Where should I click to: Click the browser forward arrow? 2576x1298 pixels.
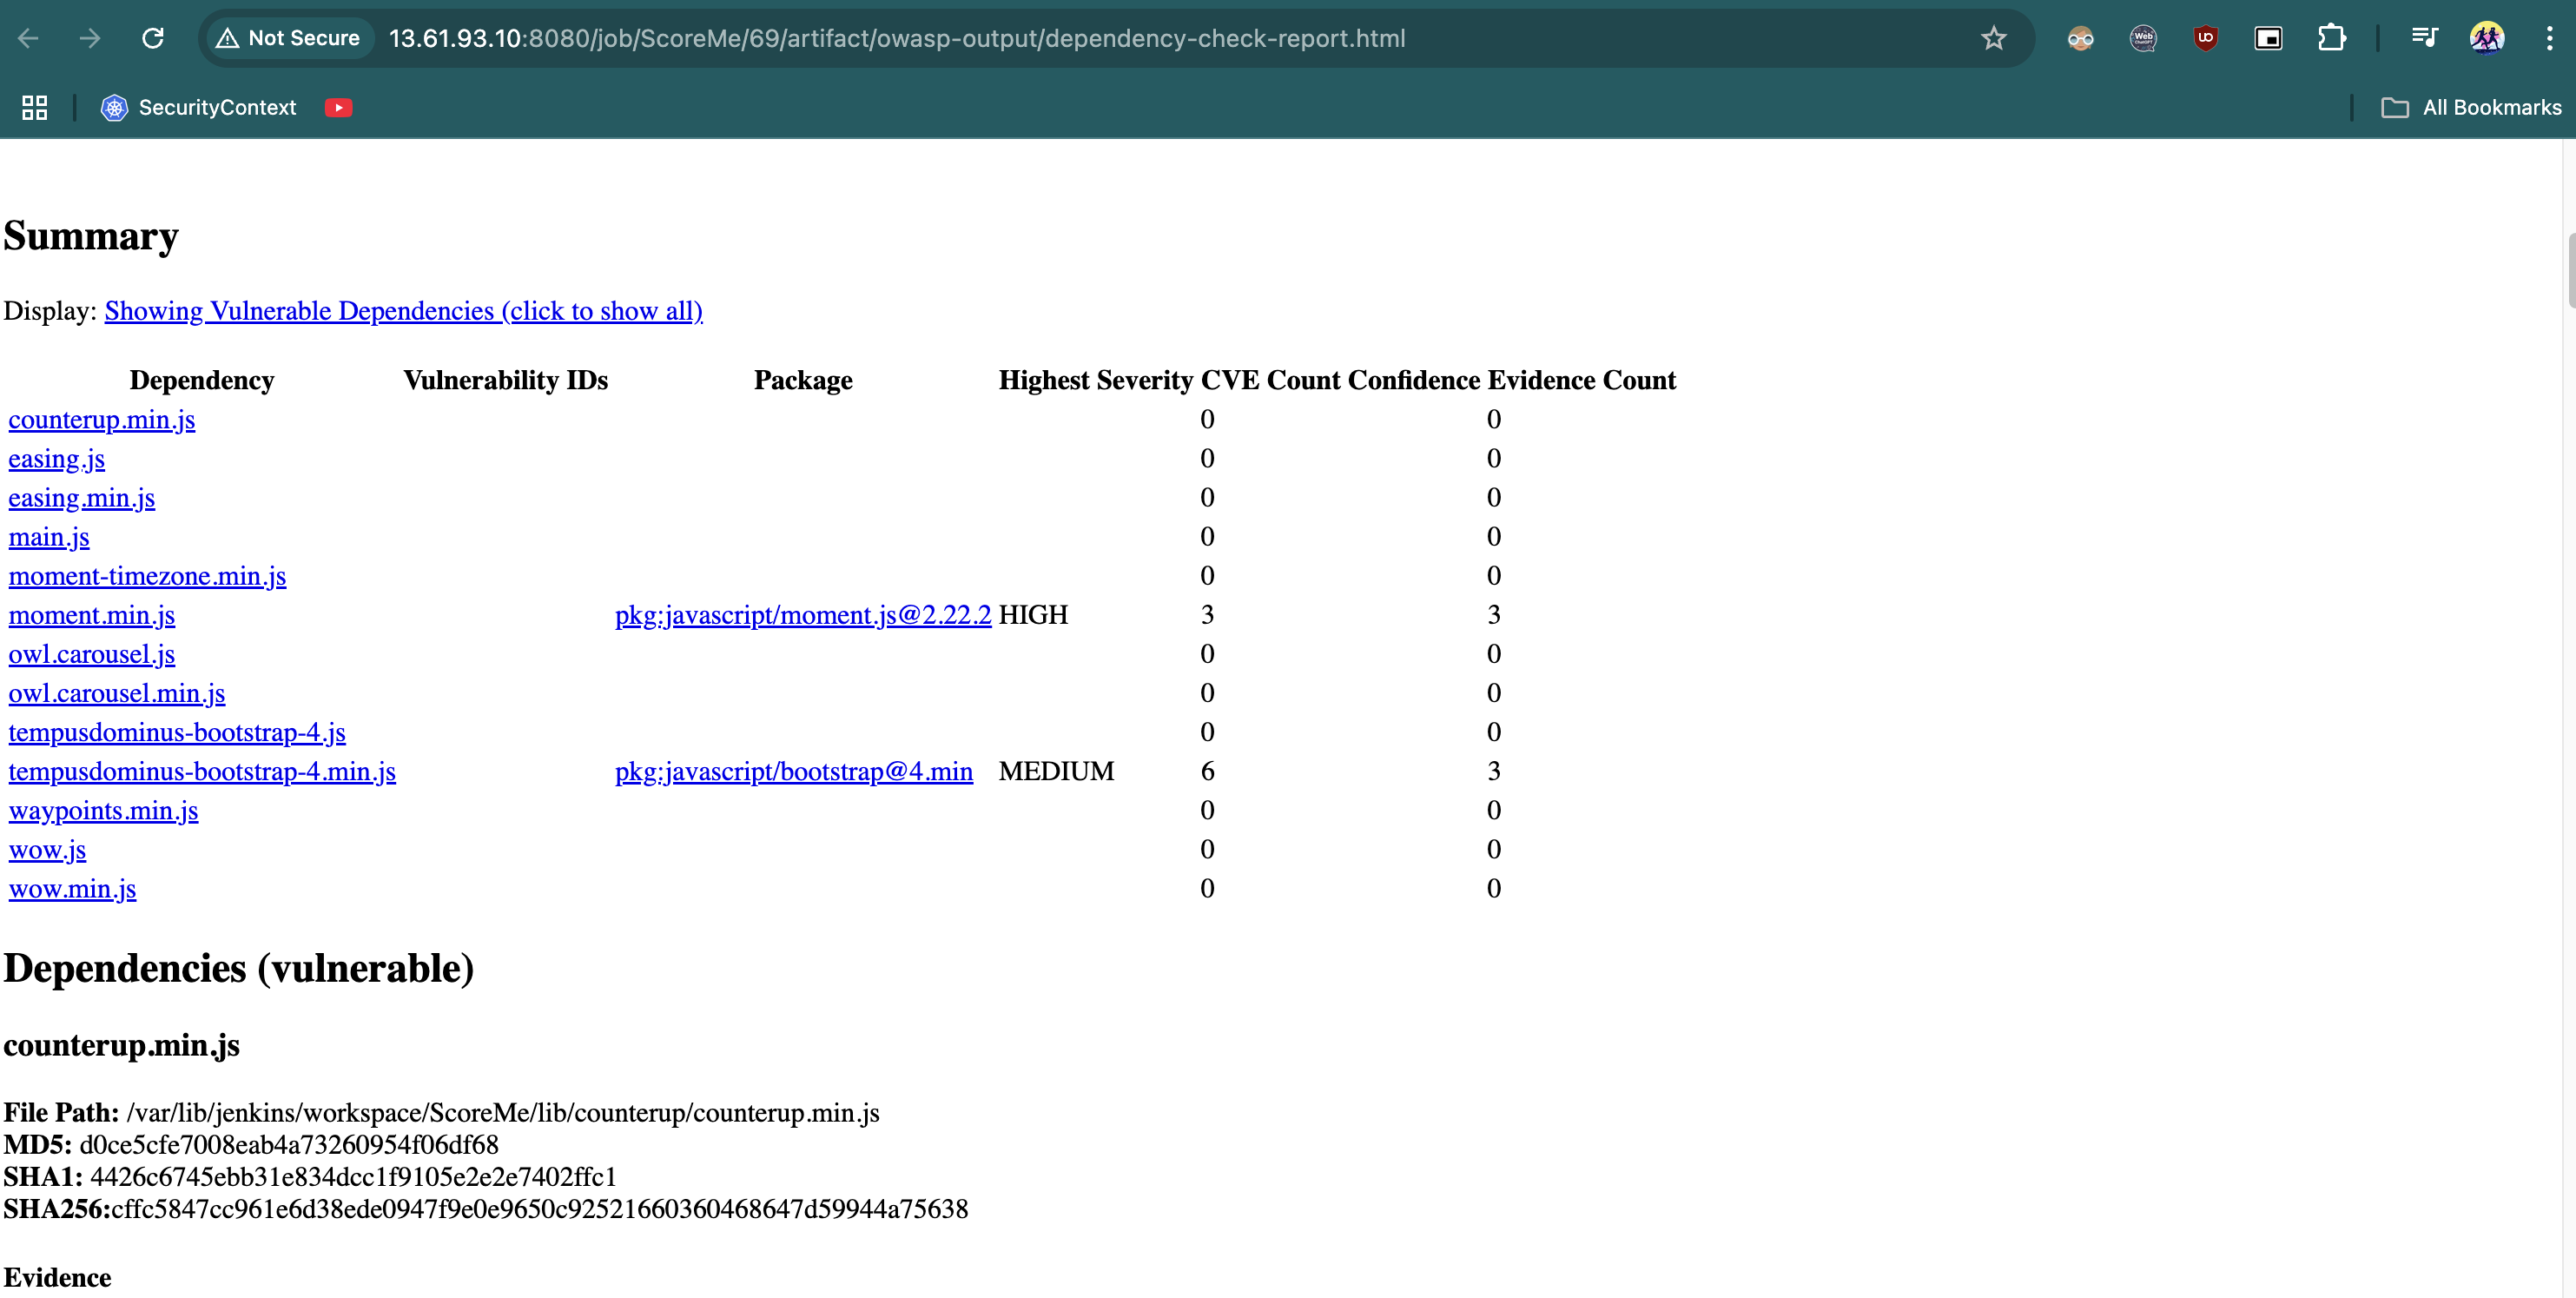coord(90,38)
